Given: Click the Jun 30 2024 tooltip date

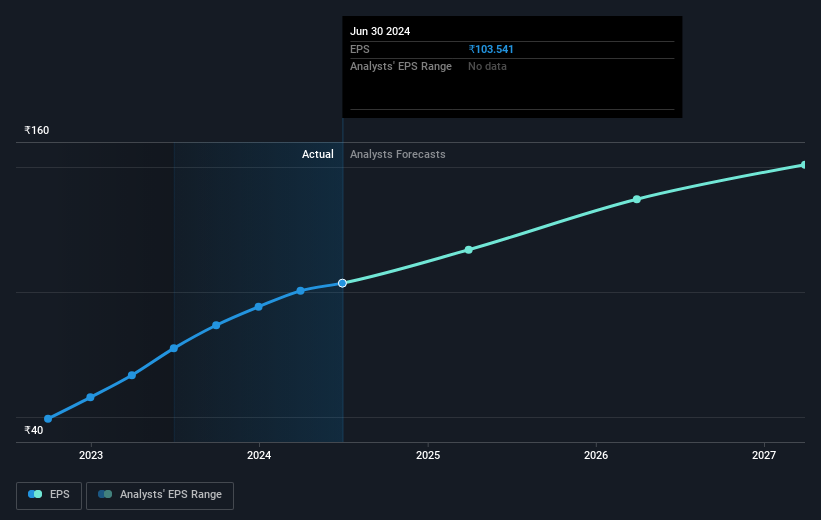Looking at the screenshot, I should tap(380, 31).
